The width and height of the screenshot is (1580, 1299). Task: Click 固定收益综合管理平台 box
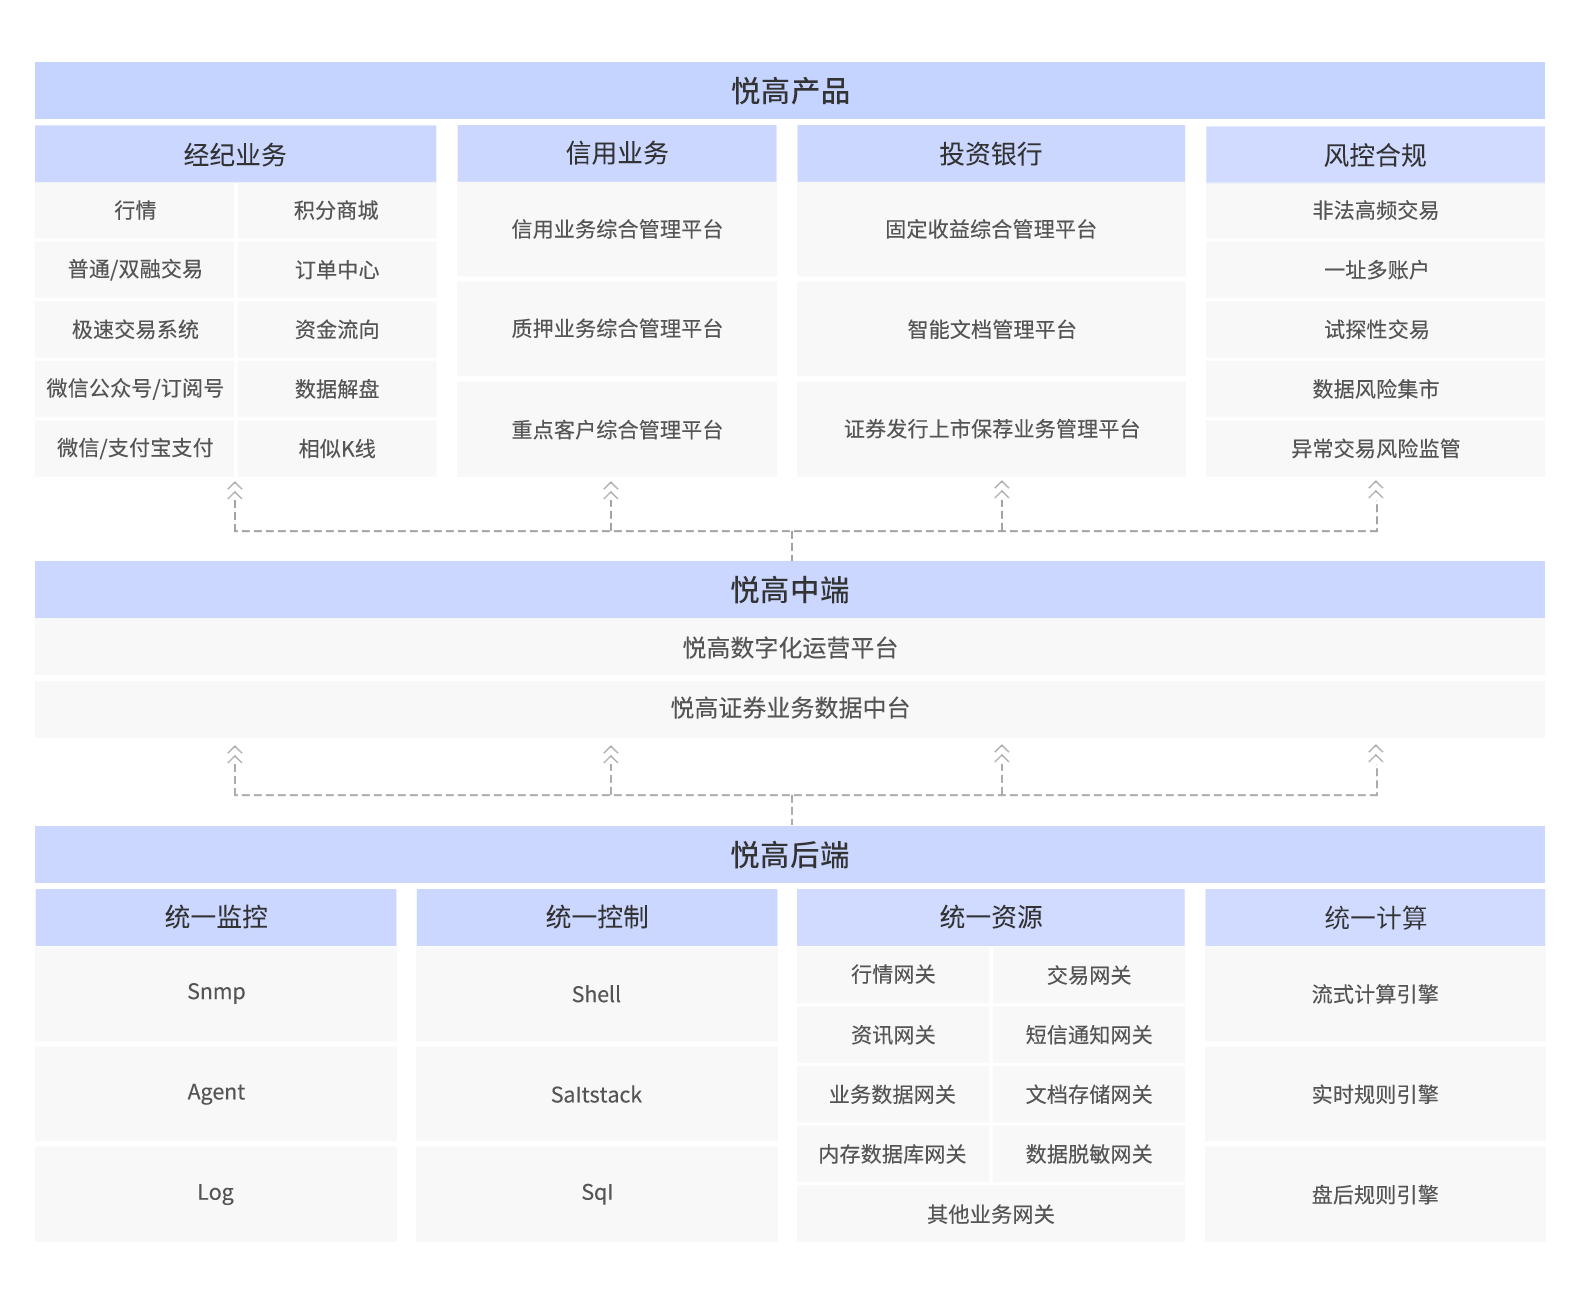pyautogui.click(x=991, y=229)
